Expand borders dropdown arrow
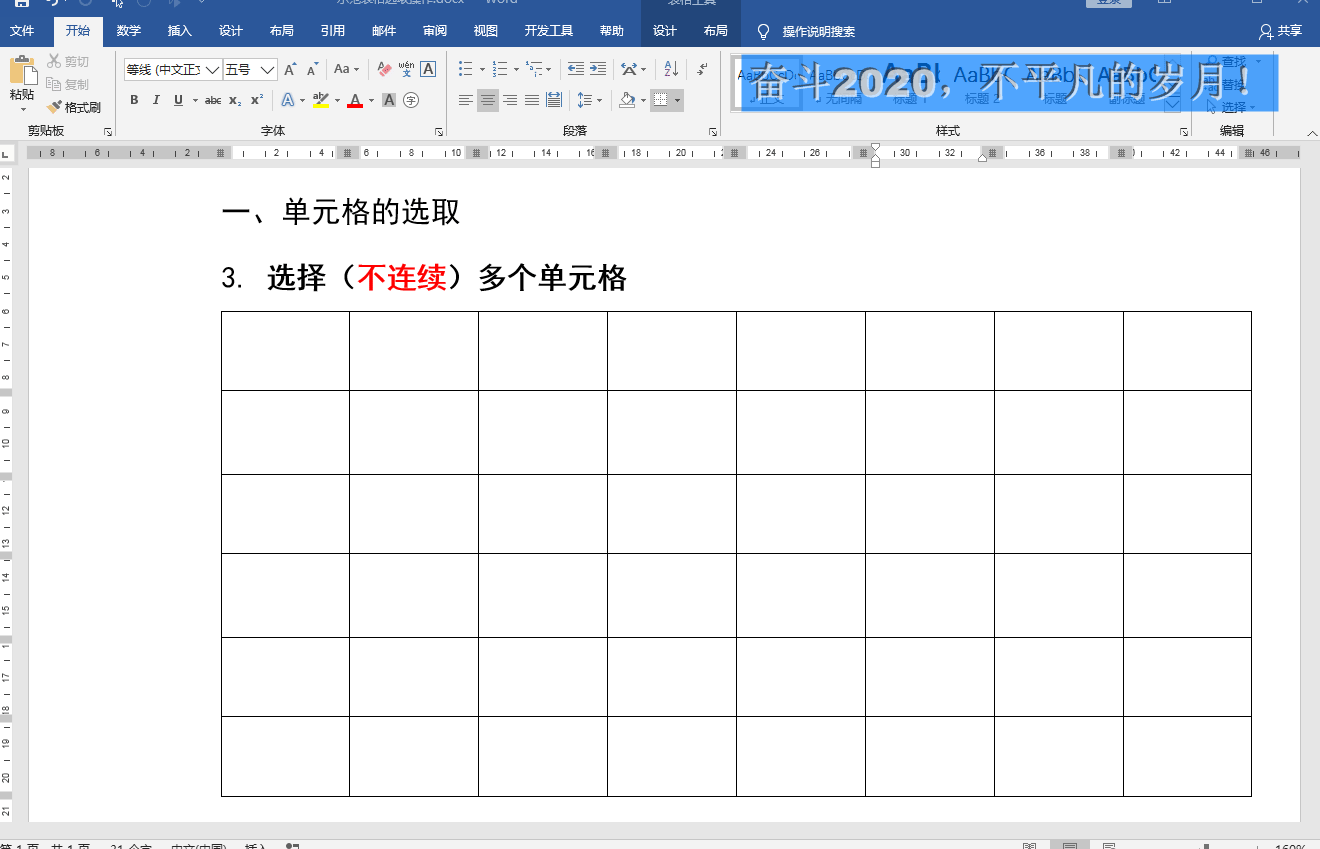This screenshot has height=849, width=1320. click(x=678, y=100)
